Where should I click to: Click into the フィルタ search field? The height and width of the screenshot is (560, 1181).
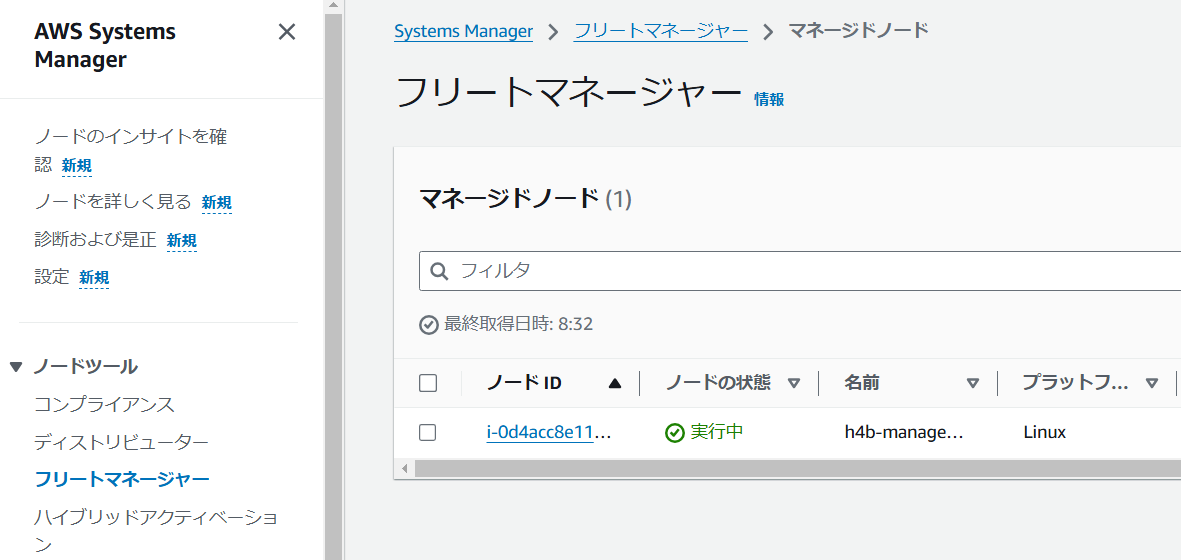click(x=800, y=271)
